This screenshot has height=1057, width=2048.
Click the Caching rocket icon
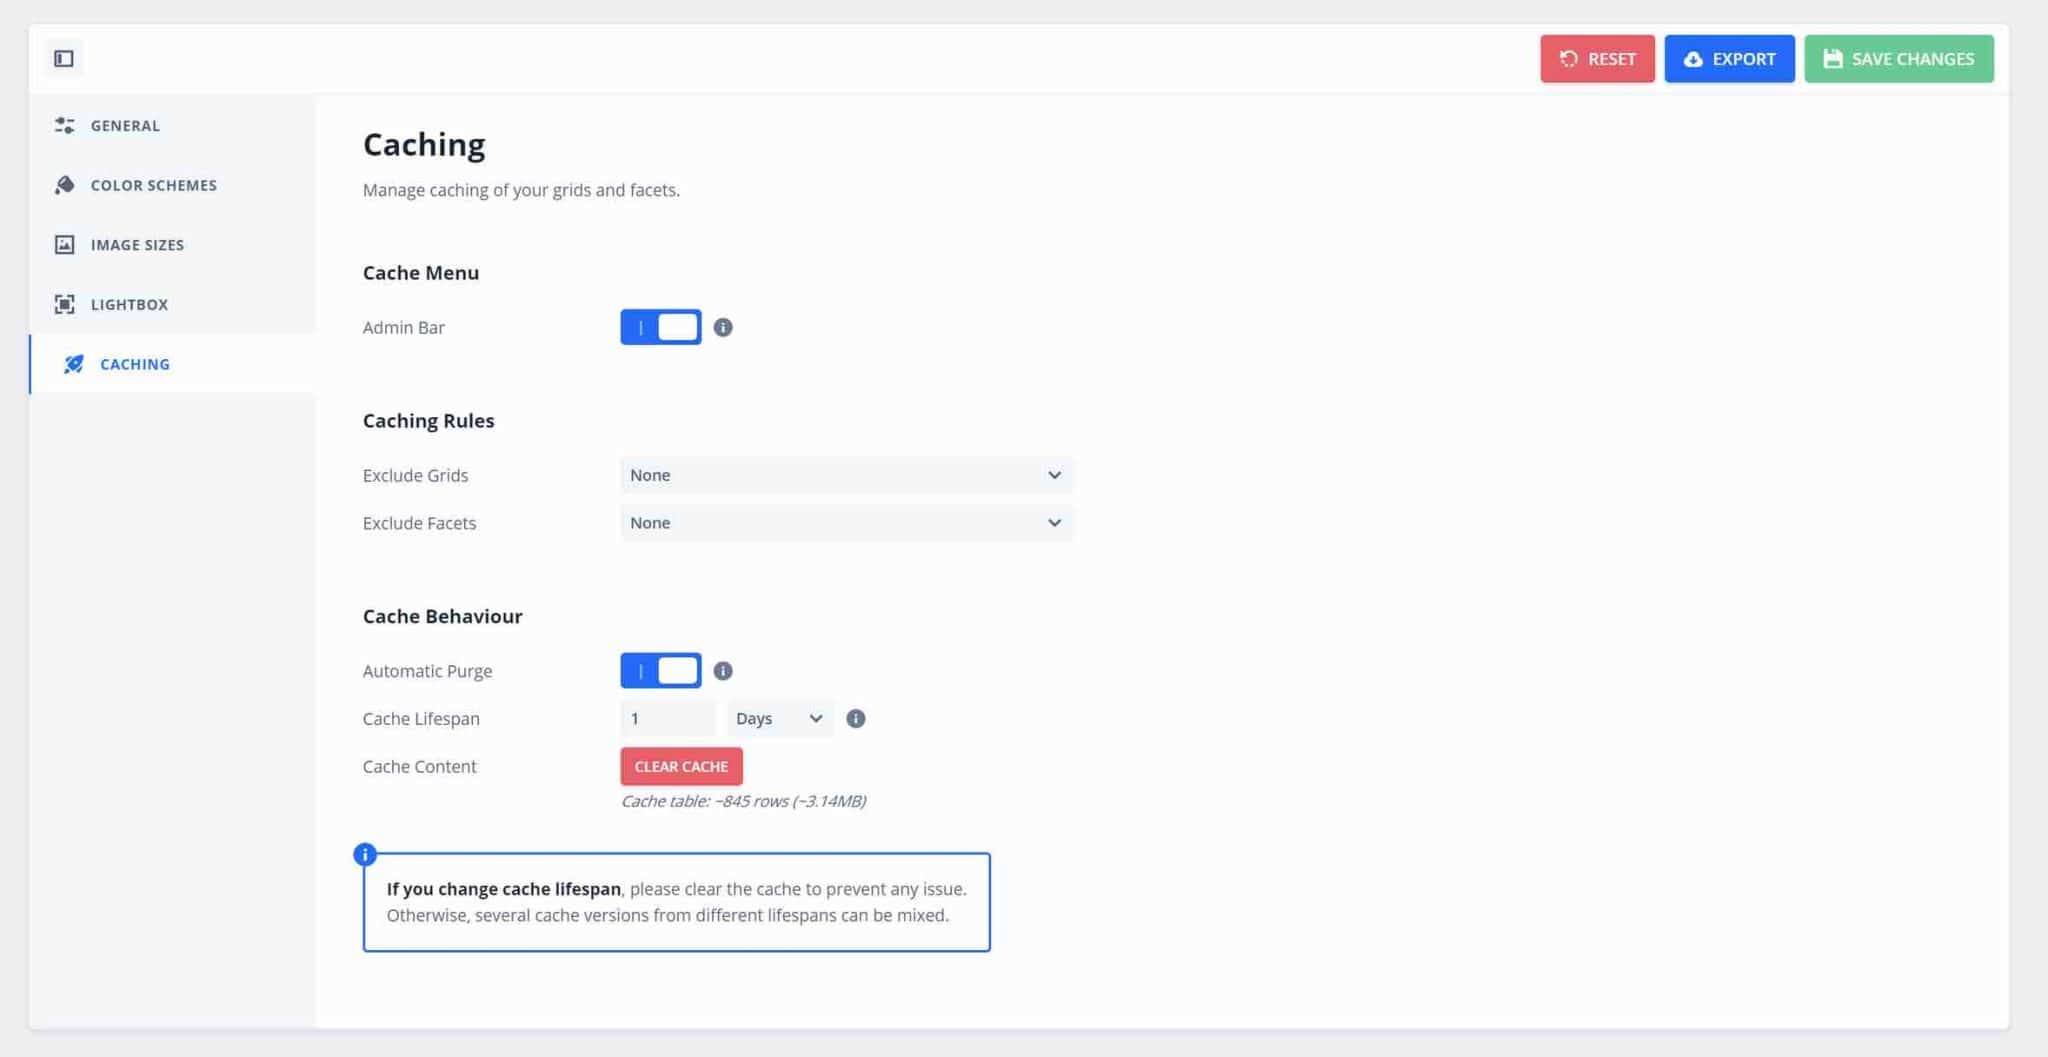pos(74,364)
